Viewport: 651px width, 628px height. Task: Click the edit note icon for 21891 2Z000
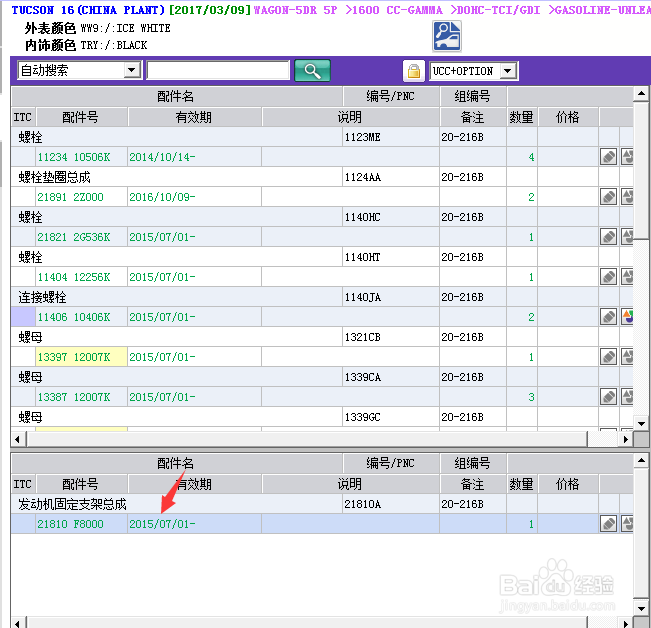[x=608, y=197]
